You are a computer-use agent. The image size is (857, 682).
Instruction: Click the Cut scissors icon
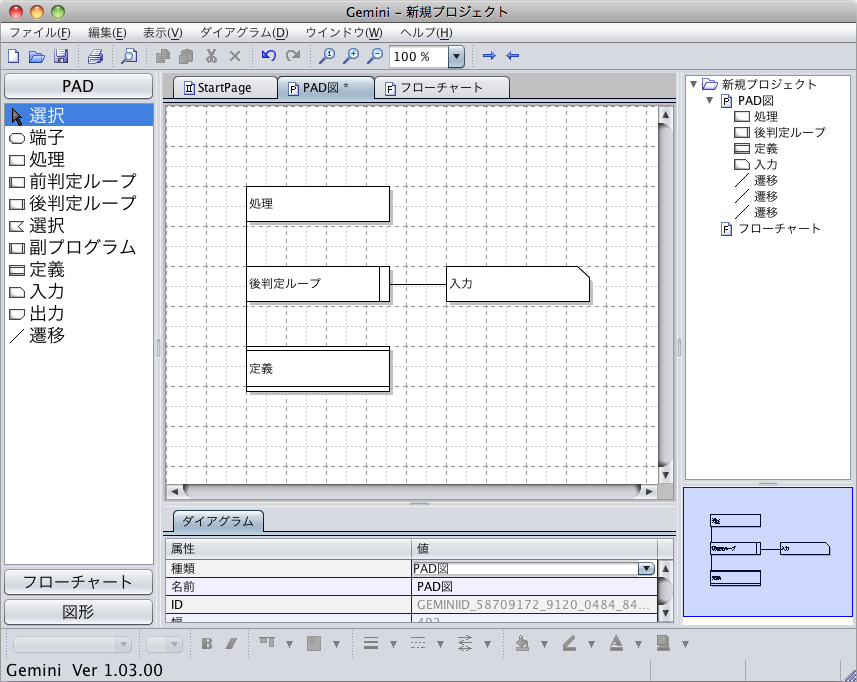tap(212, 56)
